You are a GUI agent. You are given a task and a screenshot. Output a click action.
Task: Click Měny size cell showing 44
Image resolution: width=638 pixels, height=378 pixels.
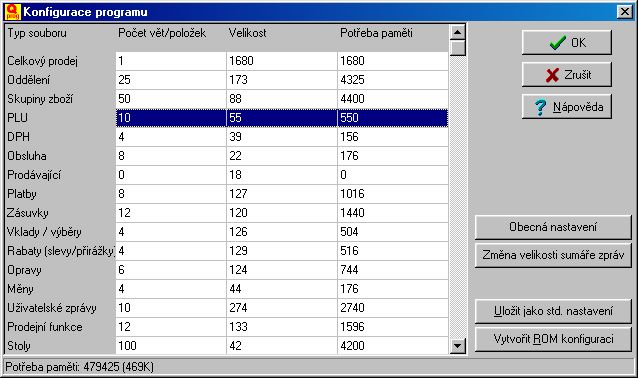pos(282,289)
